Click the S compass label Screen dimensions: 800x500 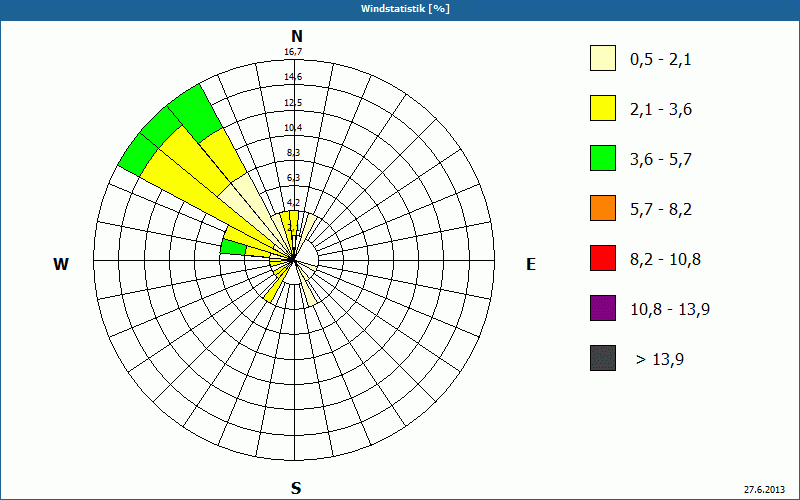[296, 488]
